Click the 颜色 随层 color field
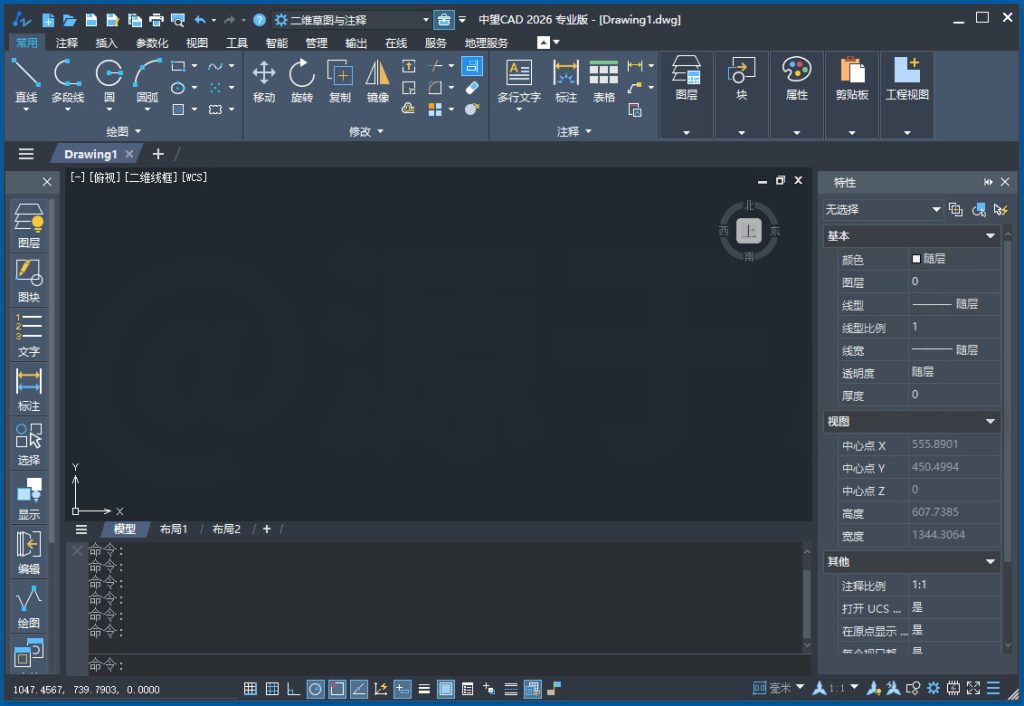The height and width of the screenshot is (706, 1024). click(x=955, y=259)
